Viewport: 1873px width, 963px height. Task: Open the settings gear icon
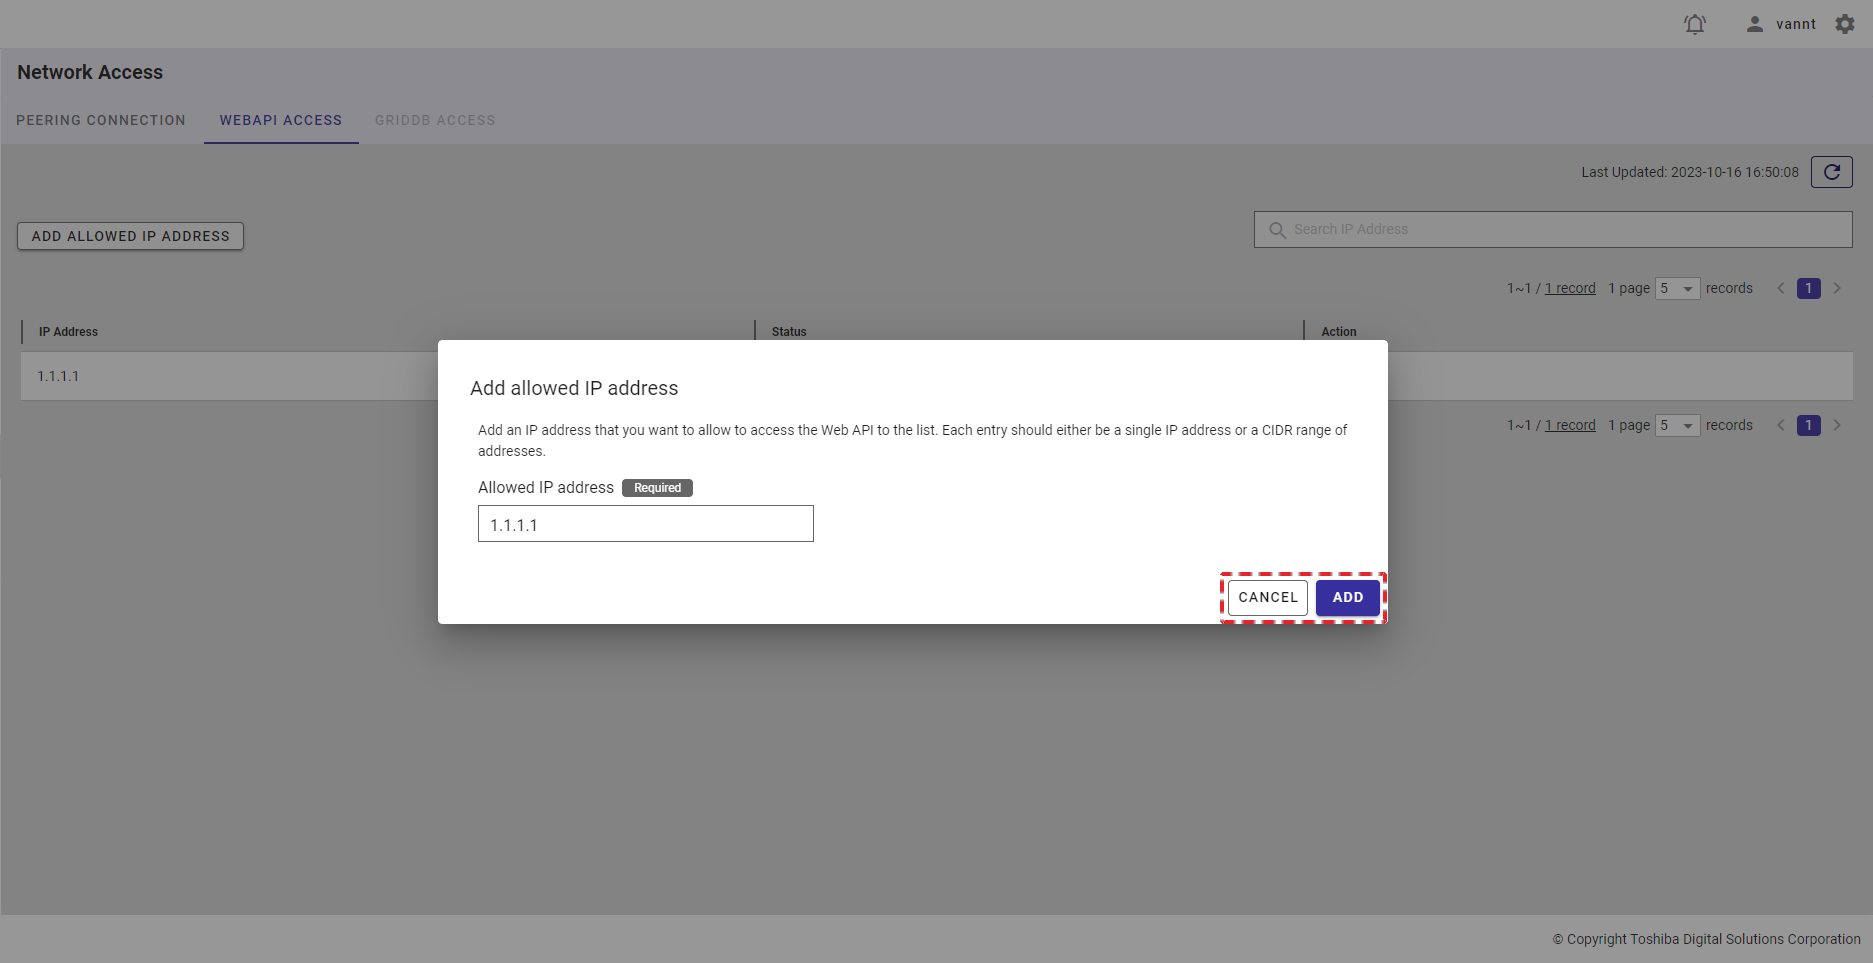(x=1845, y=24)
